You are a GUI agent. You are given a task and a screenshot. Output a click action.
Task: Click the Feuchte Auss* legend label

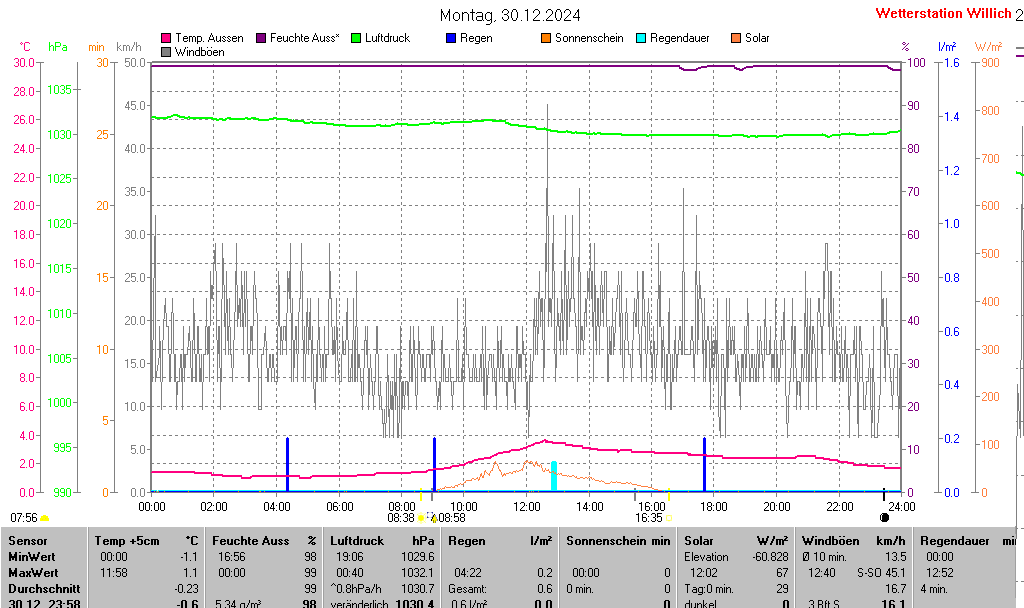[305, 38]
